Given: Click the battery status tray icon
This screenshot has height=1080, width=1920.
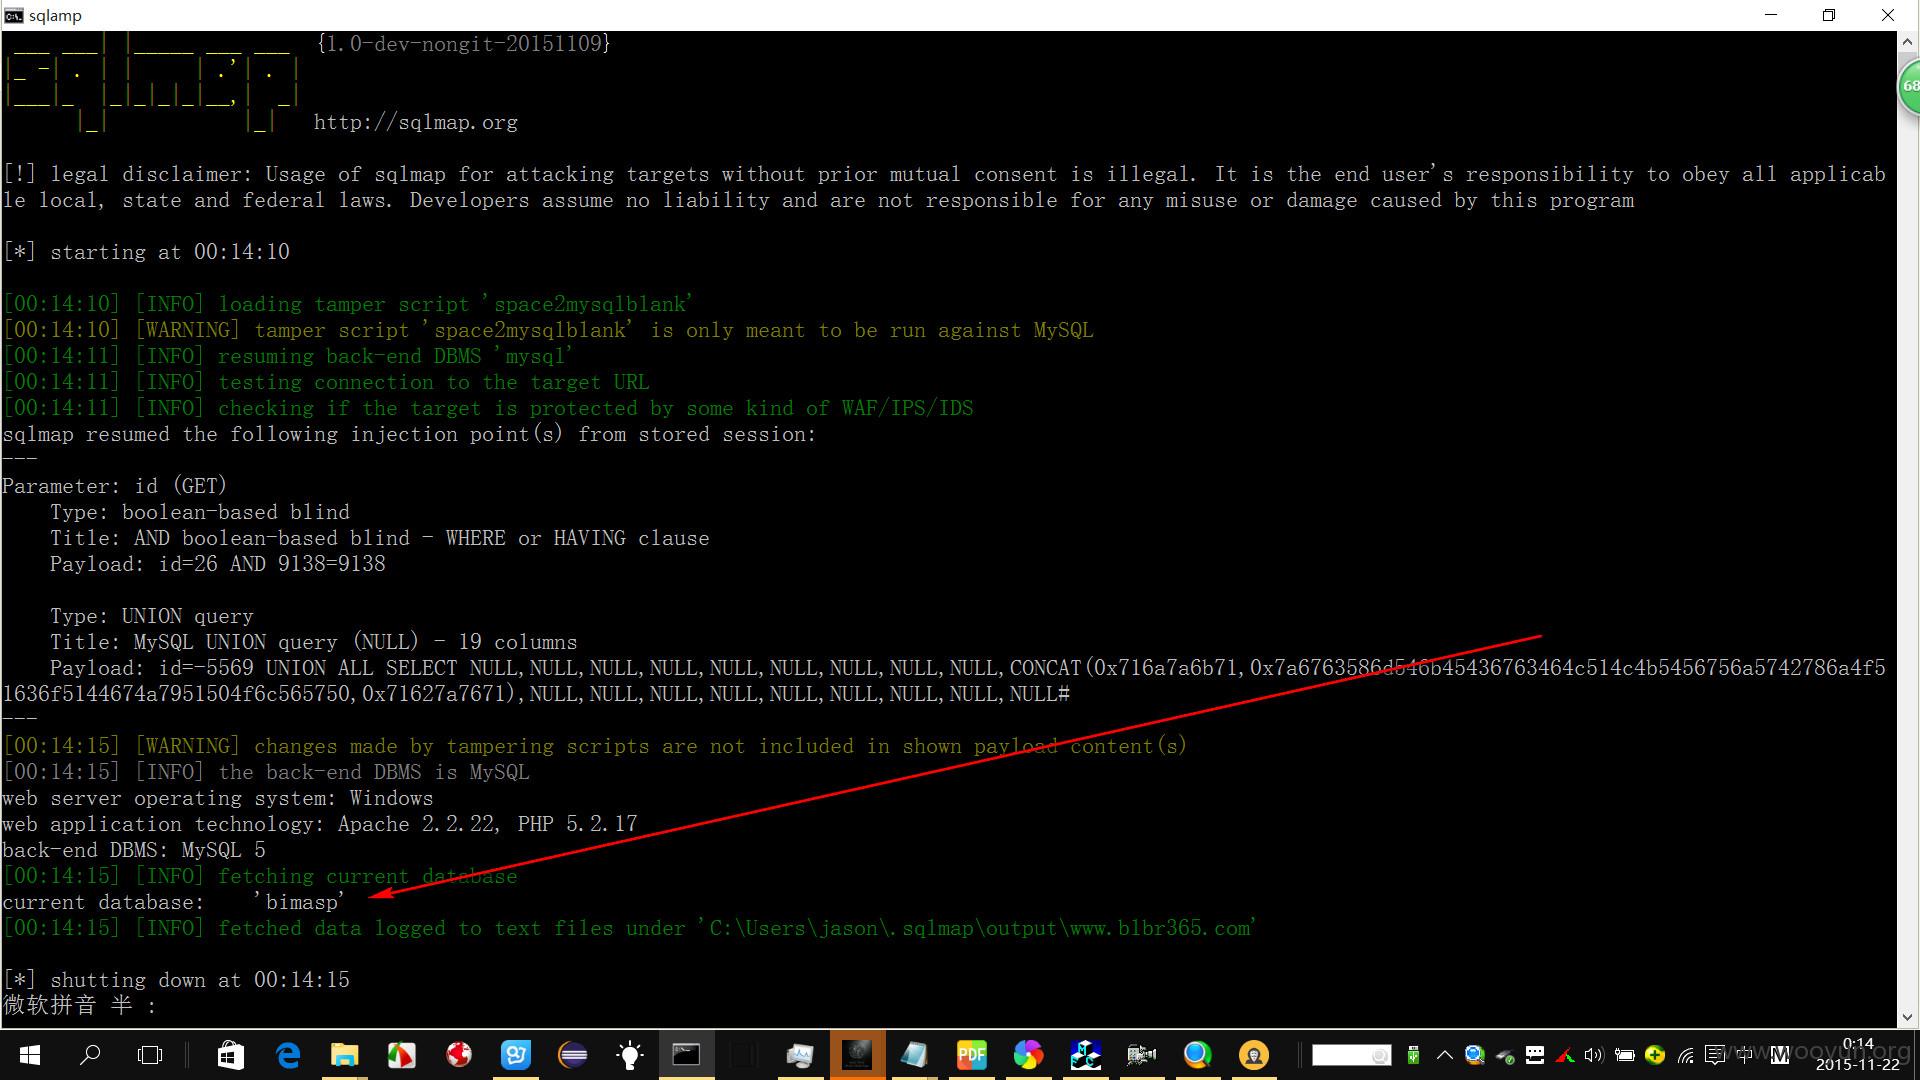Looking at the screenshot, I should click(1625, 1055).
